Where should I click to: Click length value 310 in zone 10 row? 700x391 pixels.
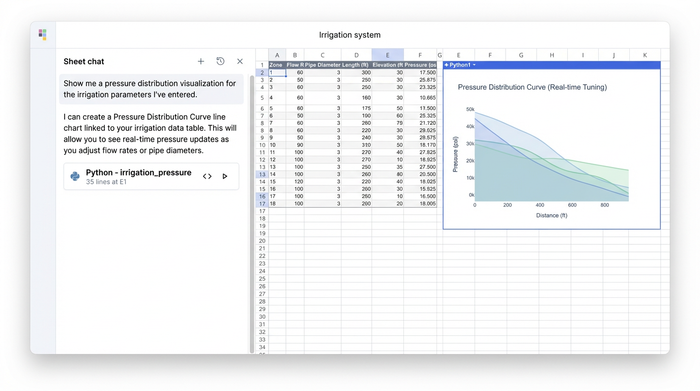[356, 145]
